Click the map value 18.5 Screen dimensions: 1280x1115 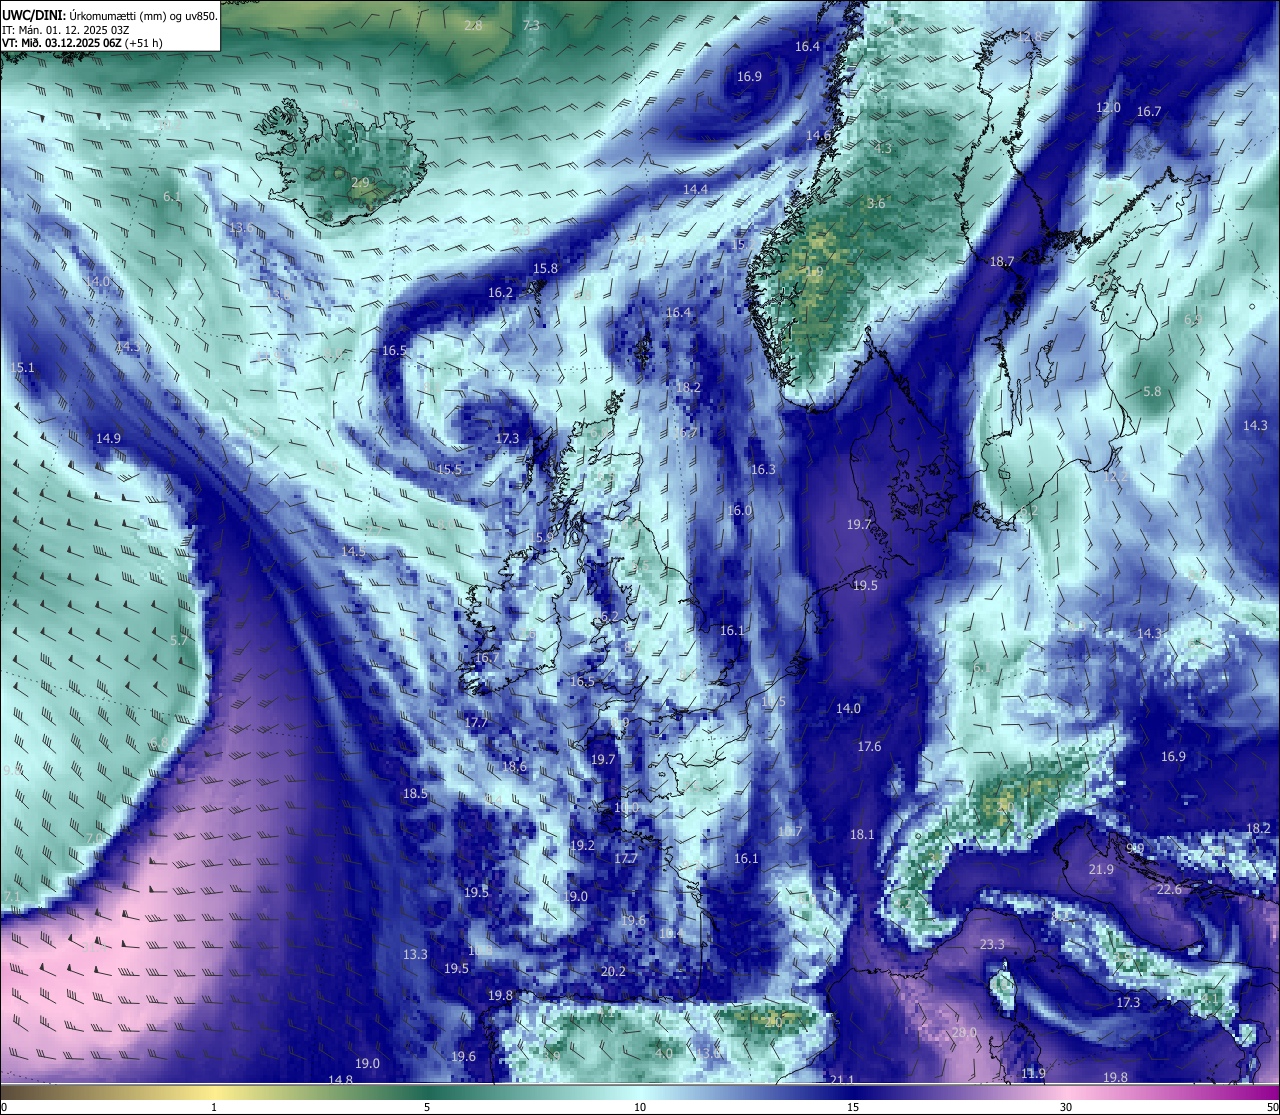[415, 794]
